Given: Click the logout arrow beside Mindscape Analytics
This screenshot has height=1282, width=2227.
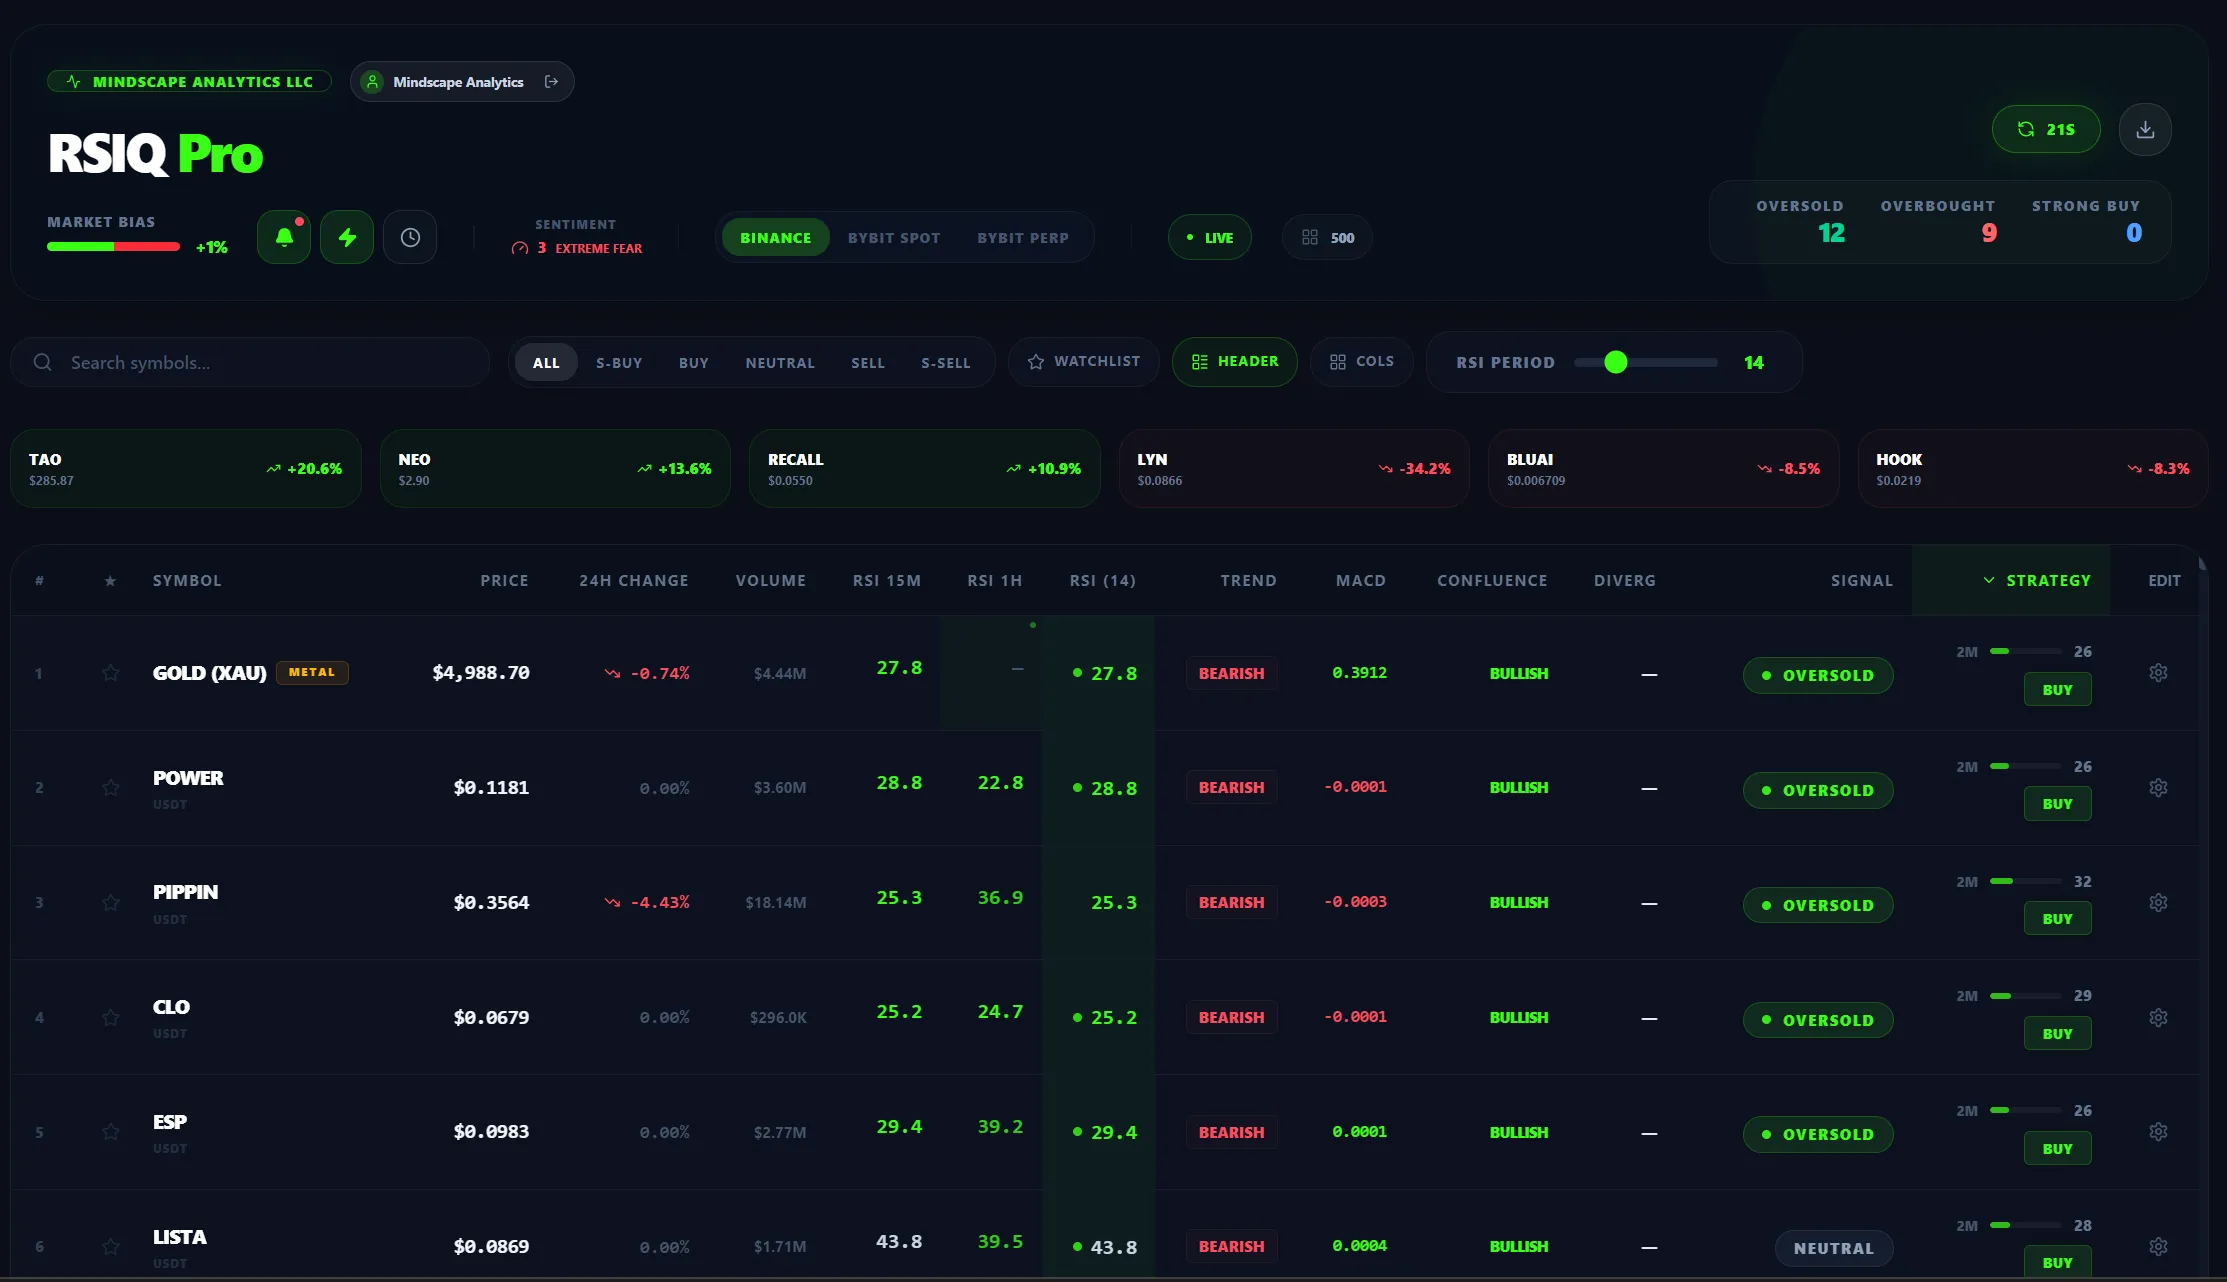Looking at the screenshot, I should tap(551, 82).
